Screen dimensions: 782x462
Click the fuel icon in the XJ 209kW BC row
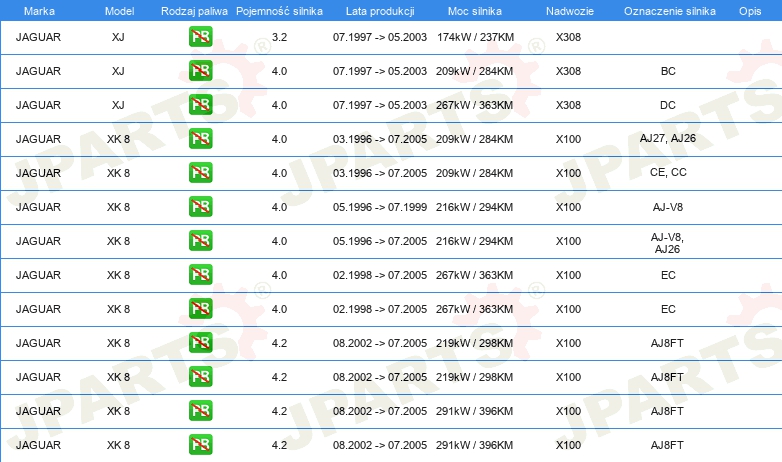coord(200,71)
